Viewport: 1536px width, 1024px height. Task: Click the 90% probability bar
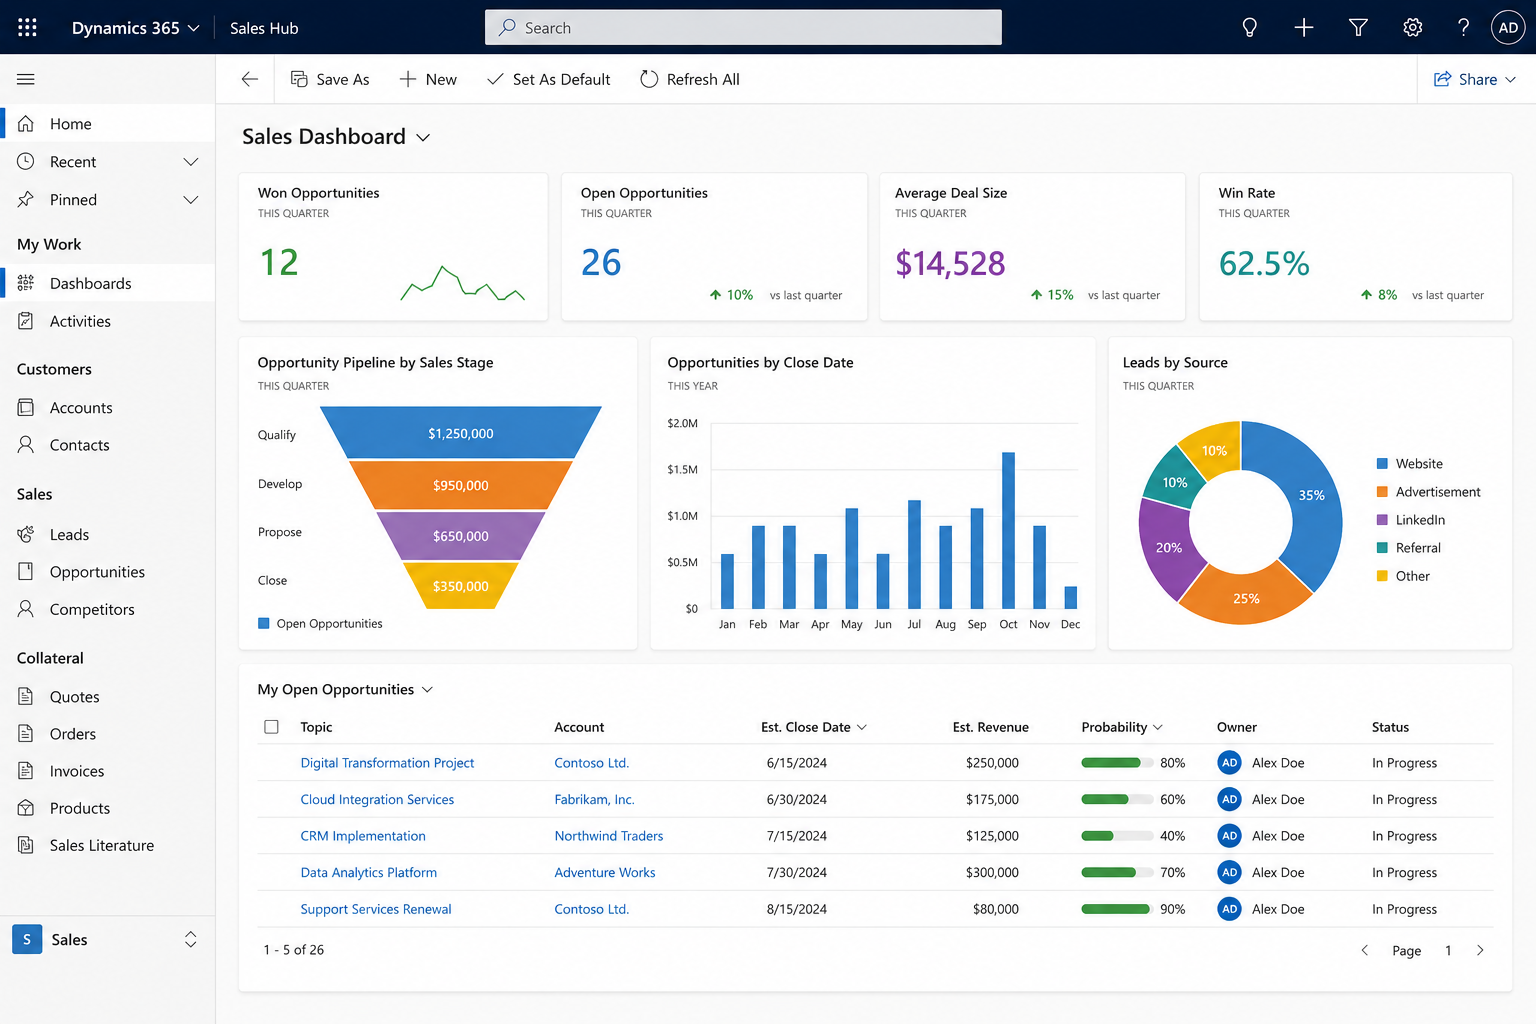[1117, 909]
